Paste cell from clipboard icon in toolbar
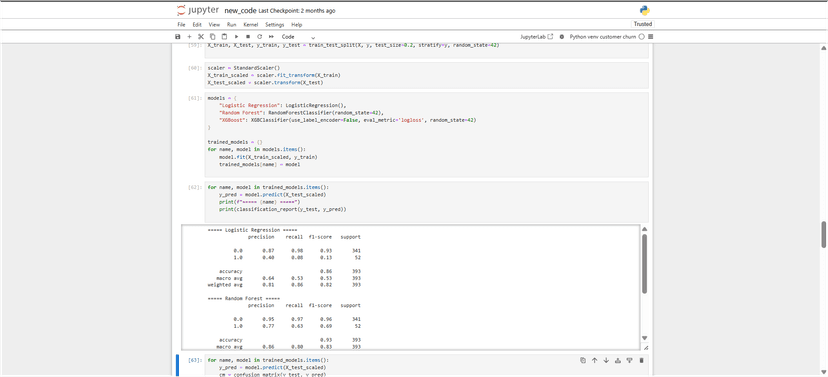Viewport: 828px width, 377px height. (224, 37)
